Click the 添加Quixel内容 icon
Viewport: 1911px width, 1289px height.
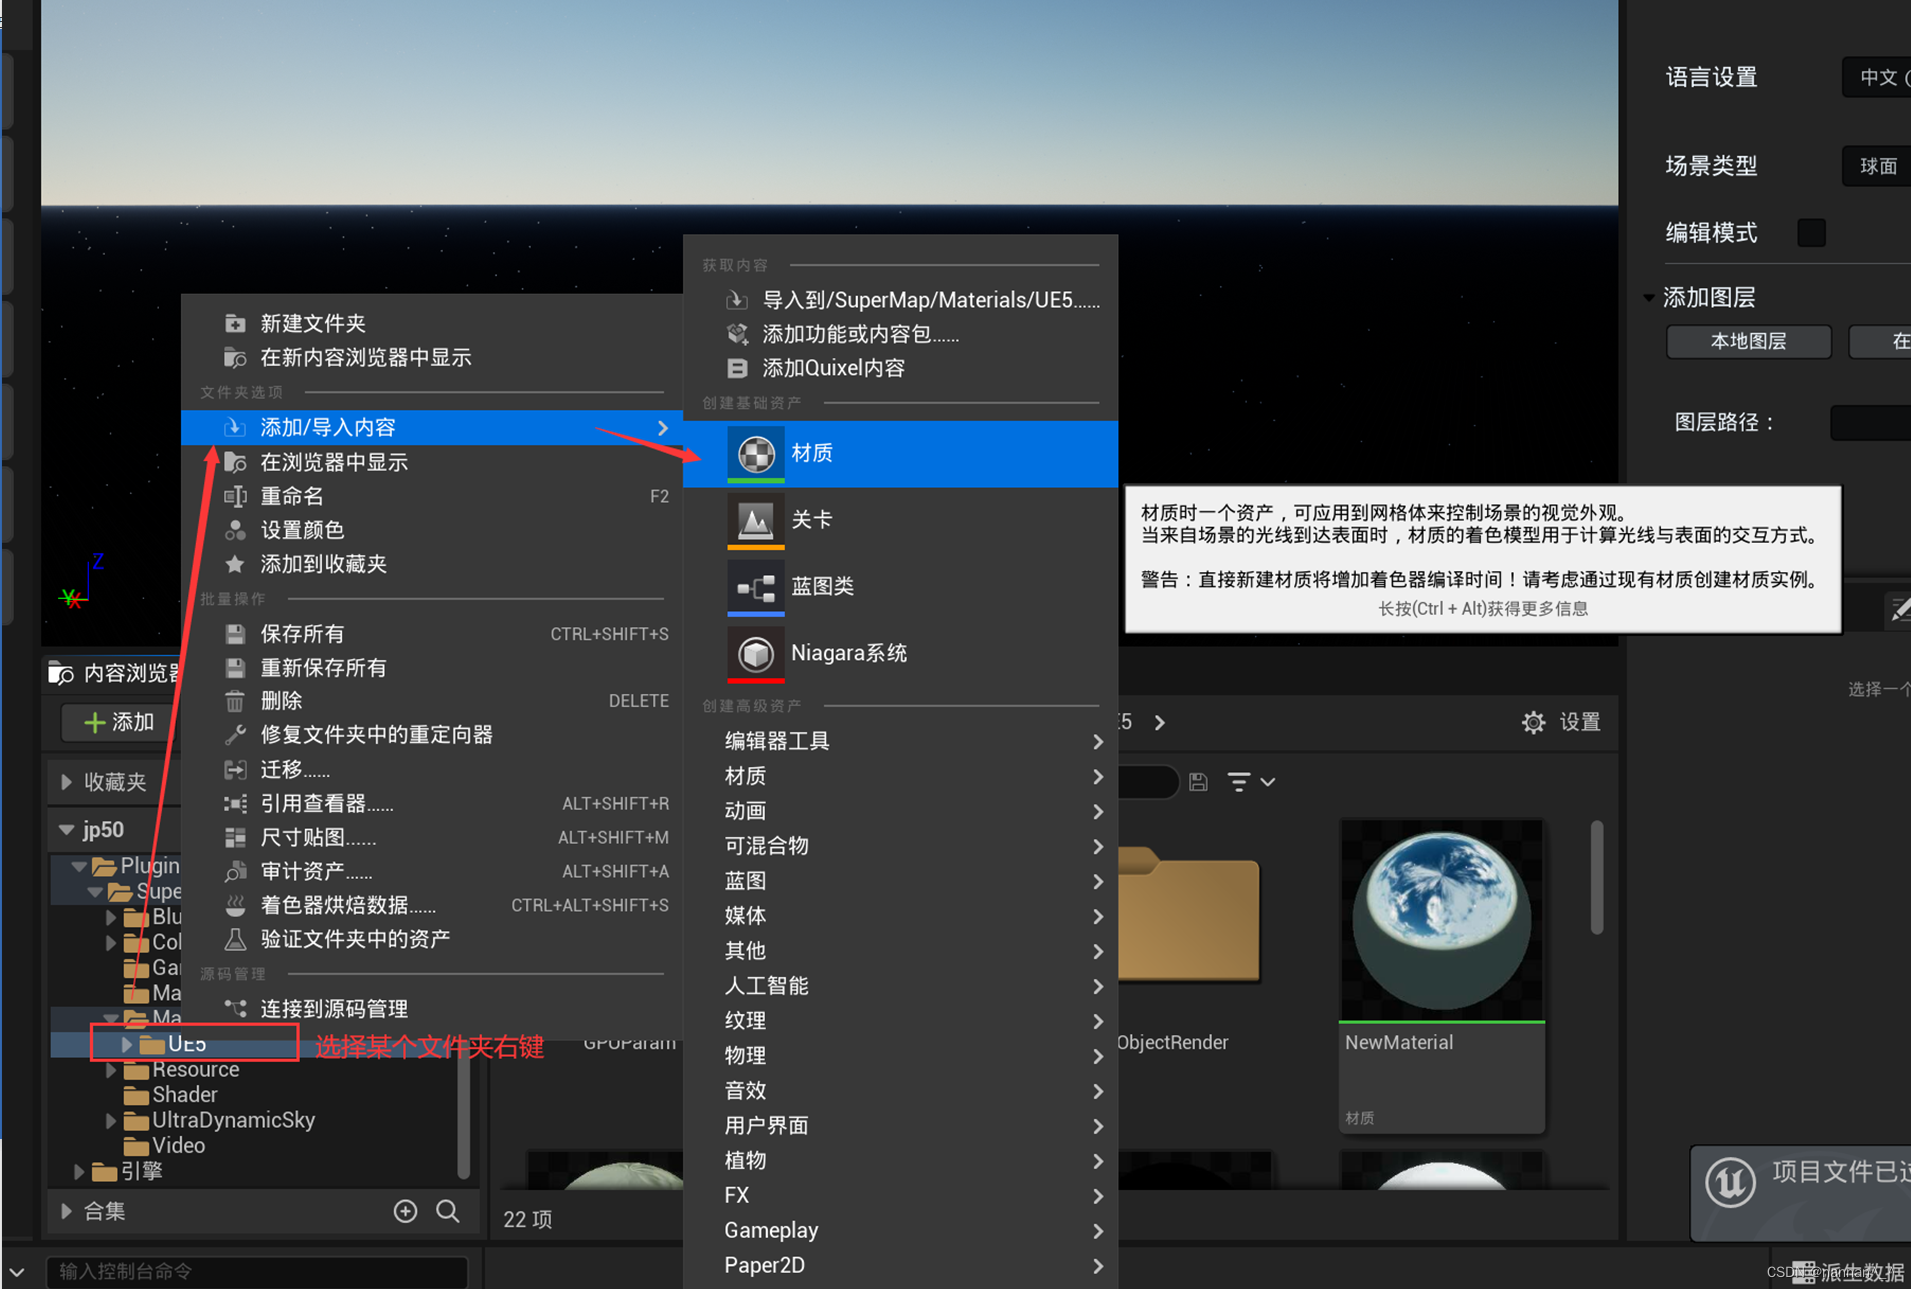tap(737, 368)
